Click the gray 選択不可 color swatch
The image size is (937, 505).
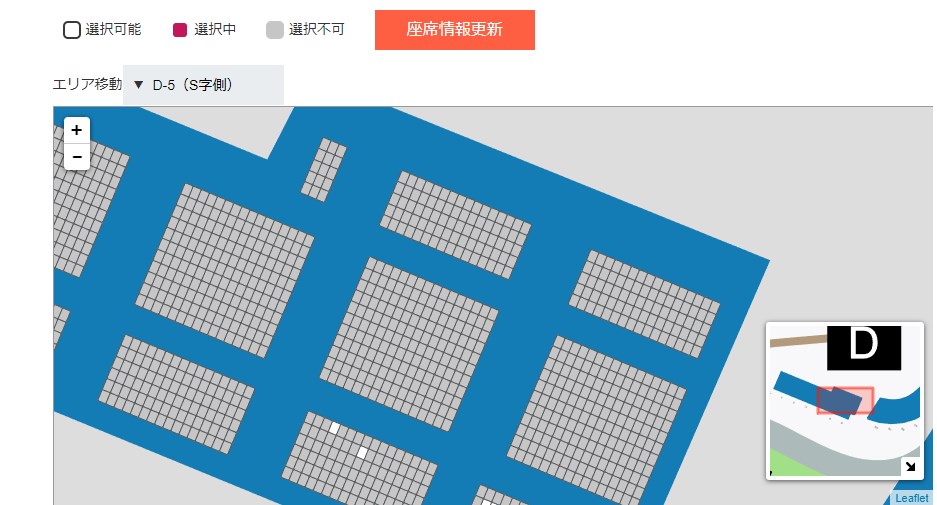point(275,30)
